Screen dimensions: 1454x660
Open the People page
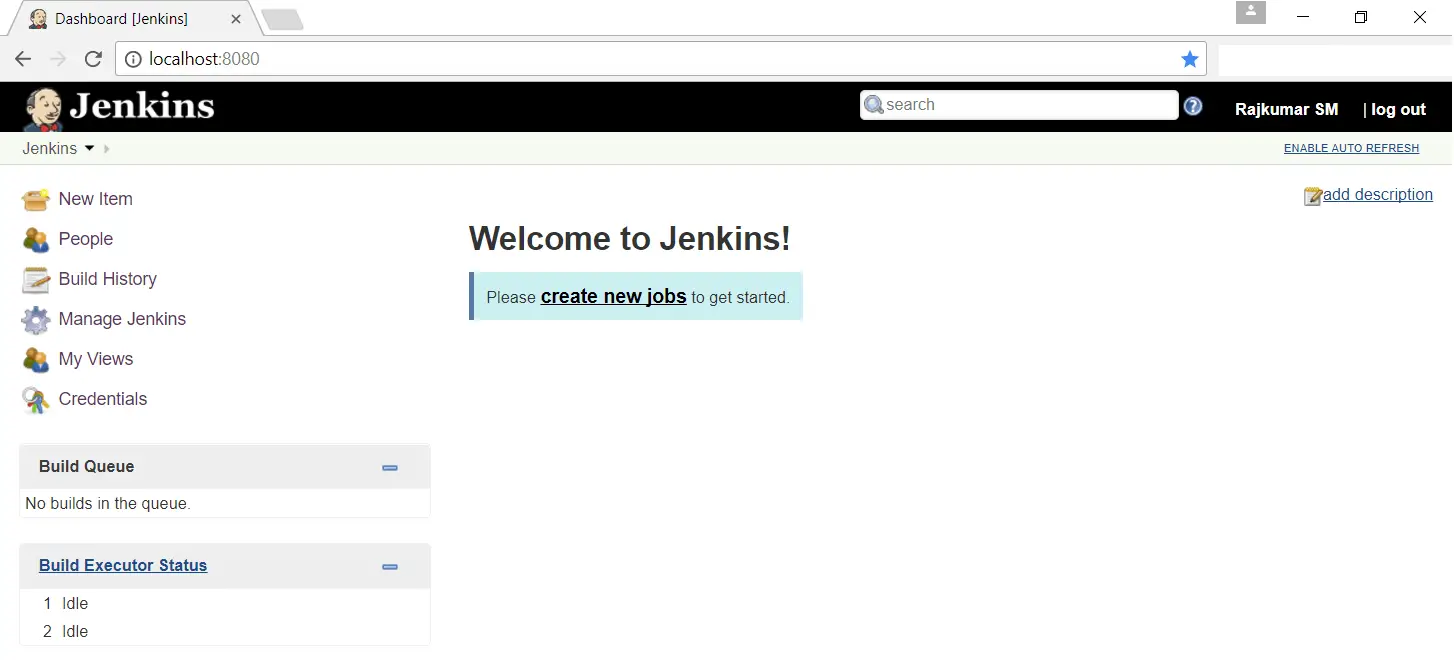click(x=86, y=239)
